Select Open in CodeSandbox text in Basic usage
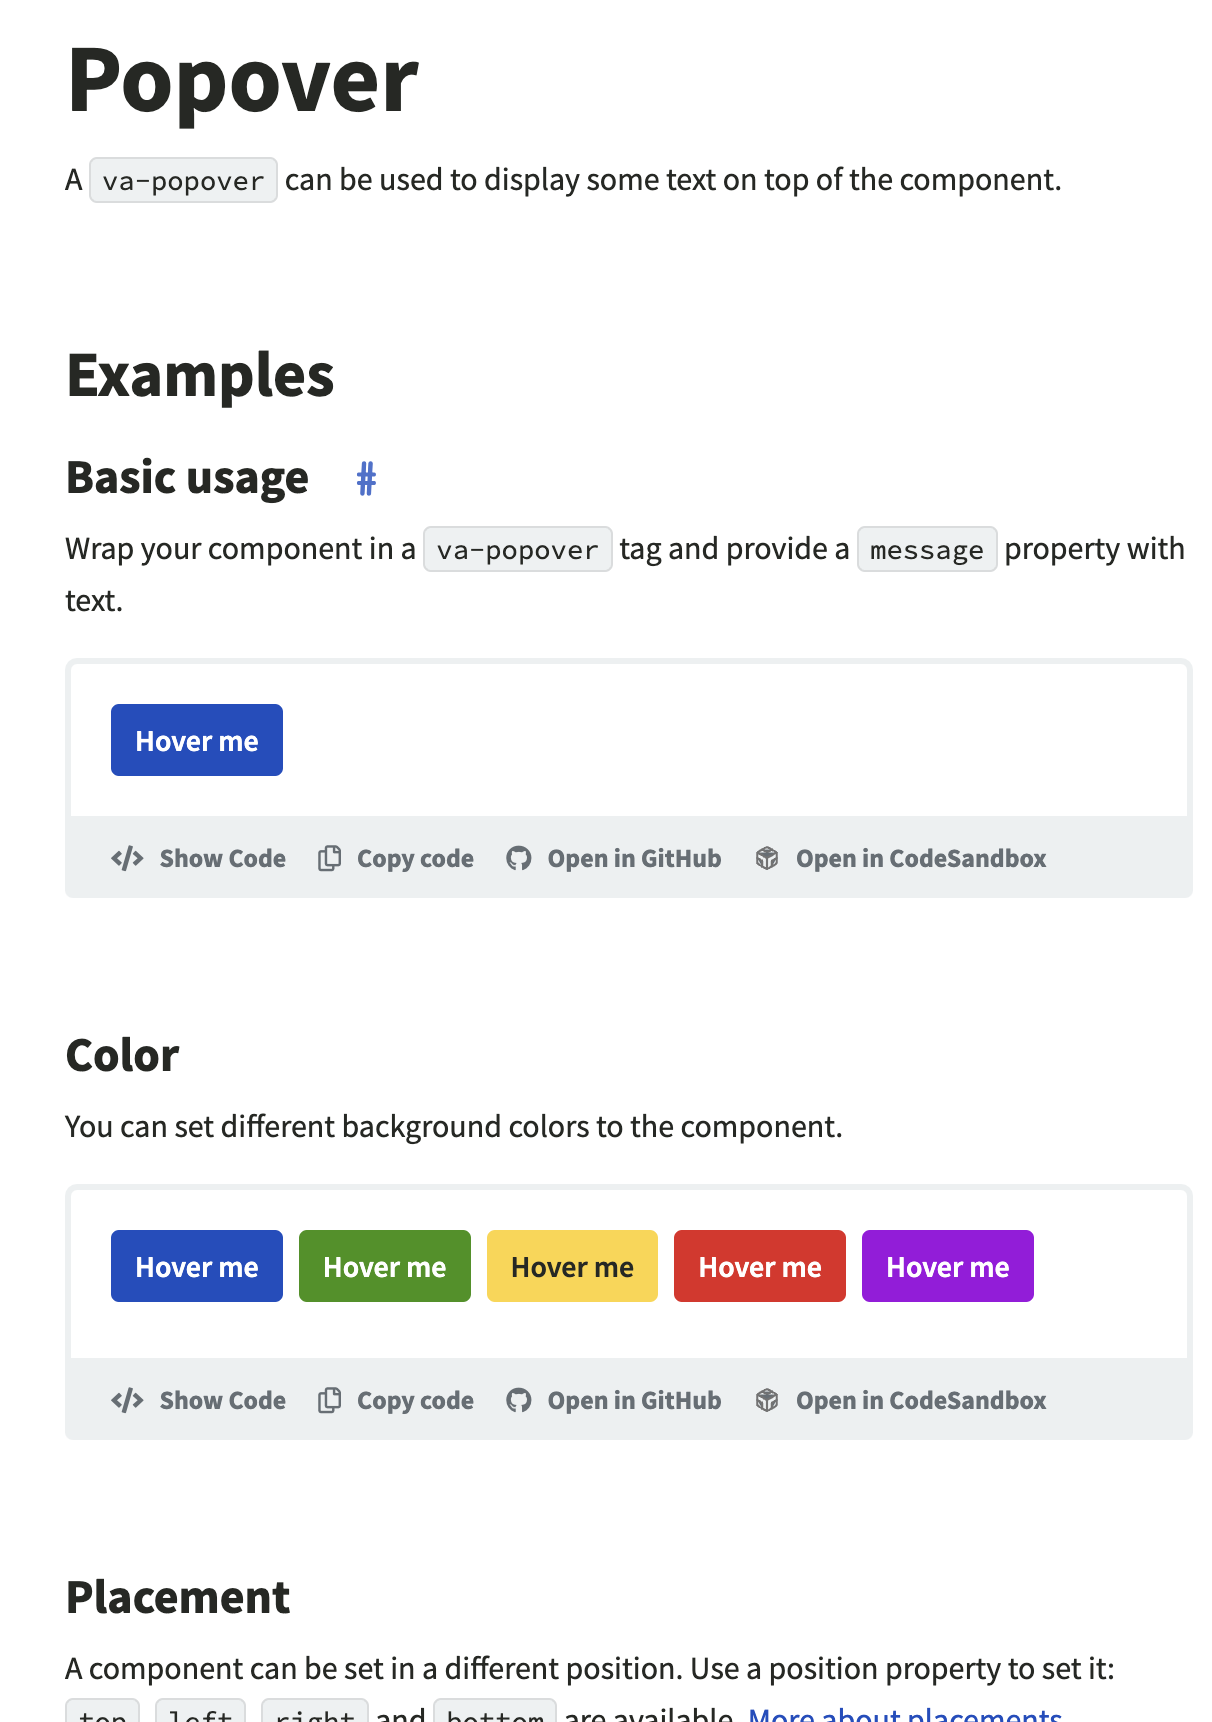The height and width of the screenshot is (1722, 1212). pos(920,859)
